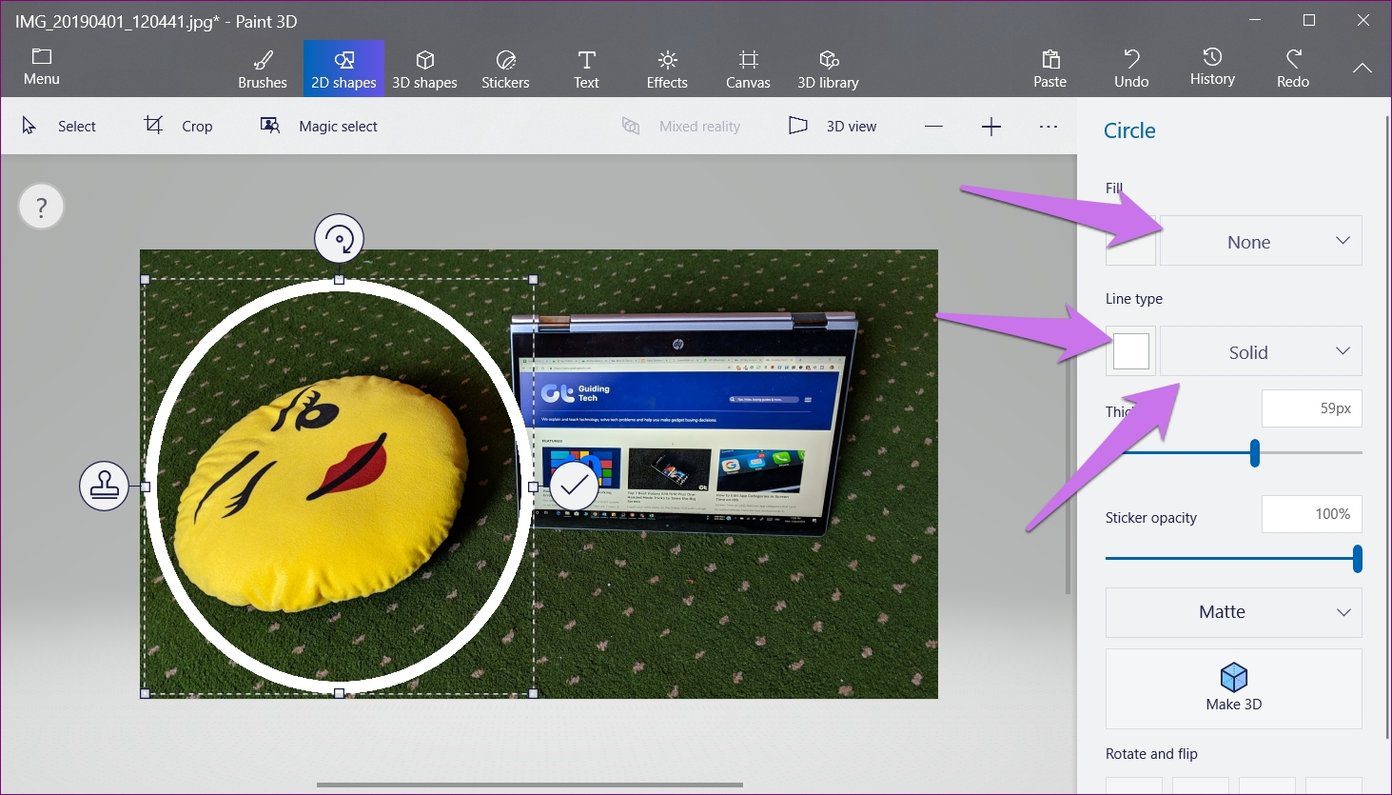Open the Effects tab
The width and height of the screenshot is (1392, 795).
point(667,69)
